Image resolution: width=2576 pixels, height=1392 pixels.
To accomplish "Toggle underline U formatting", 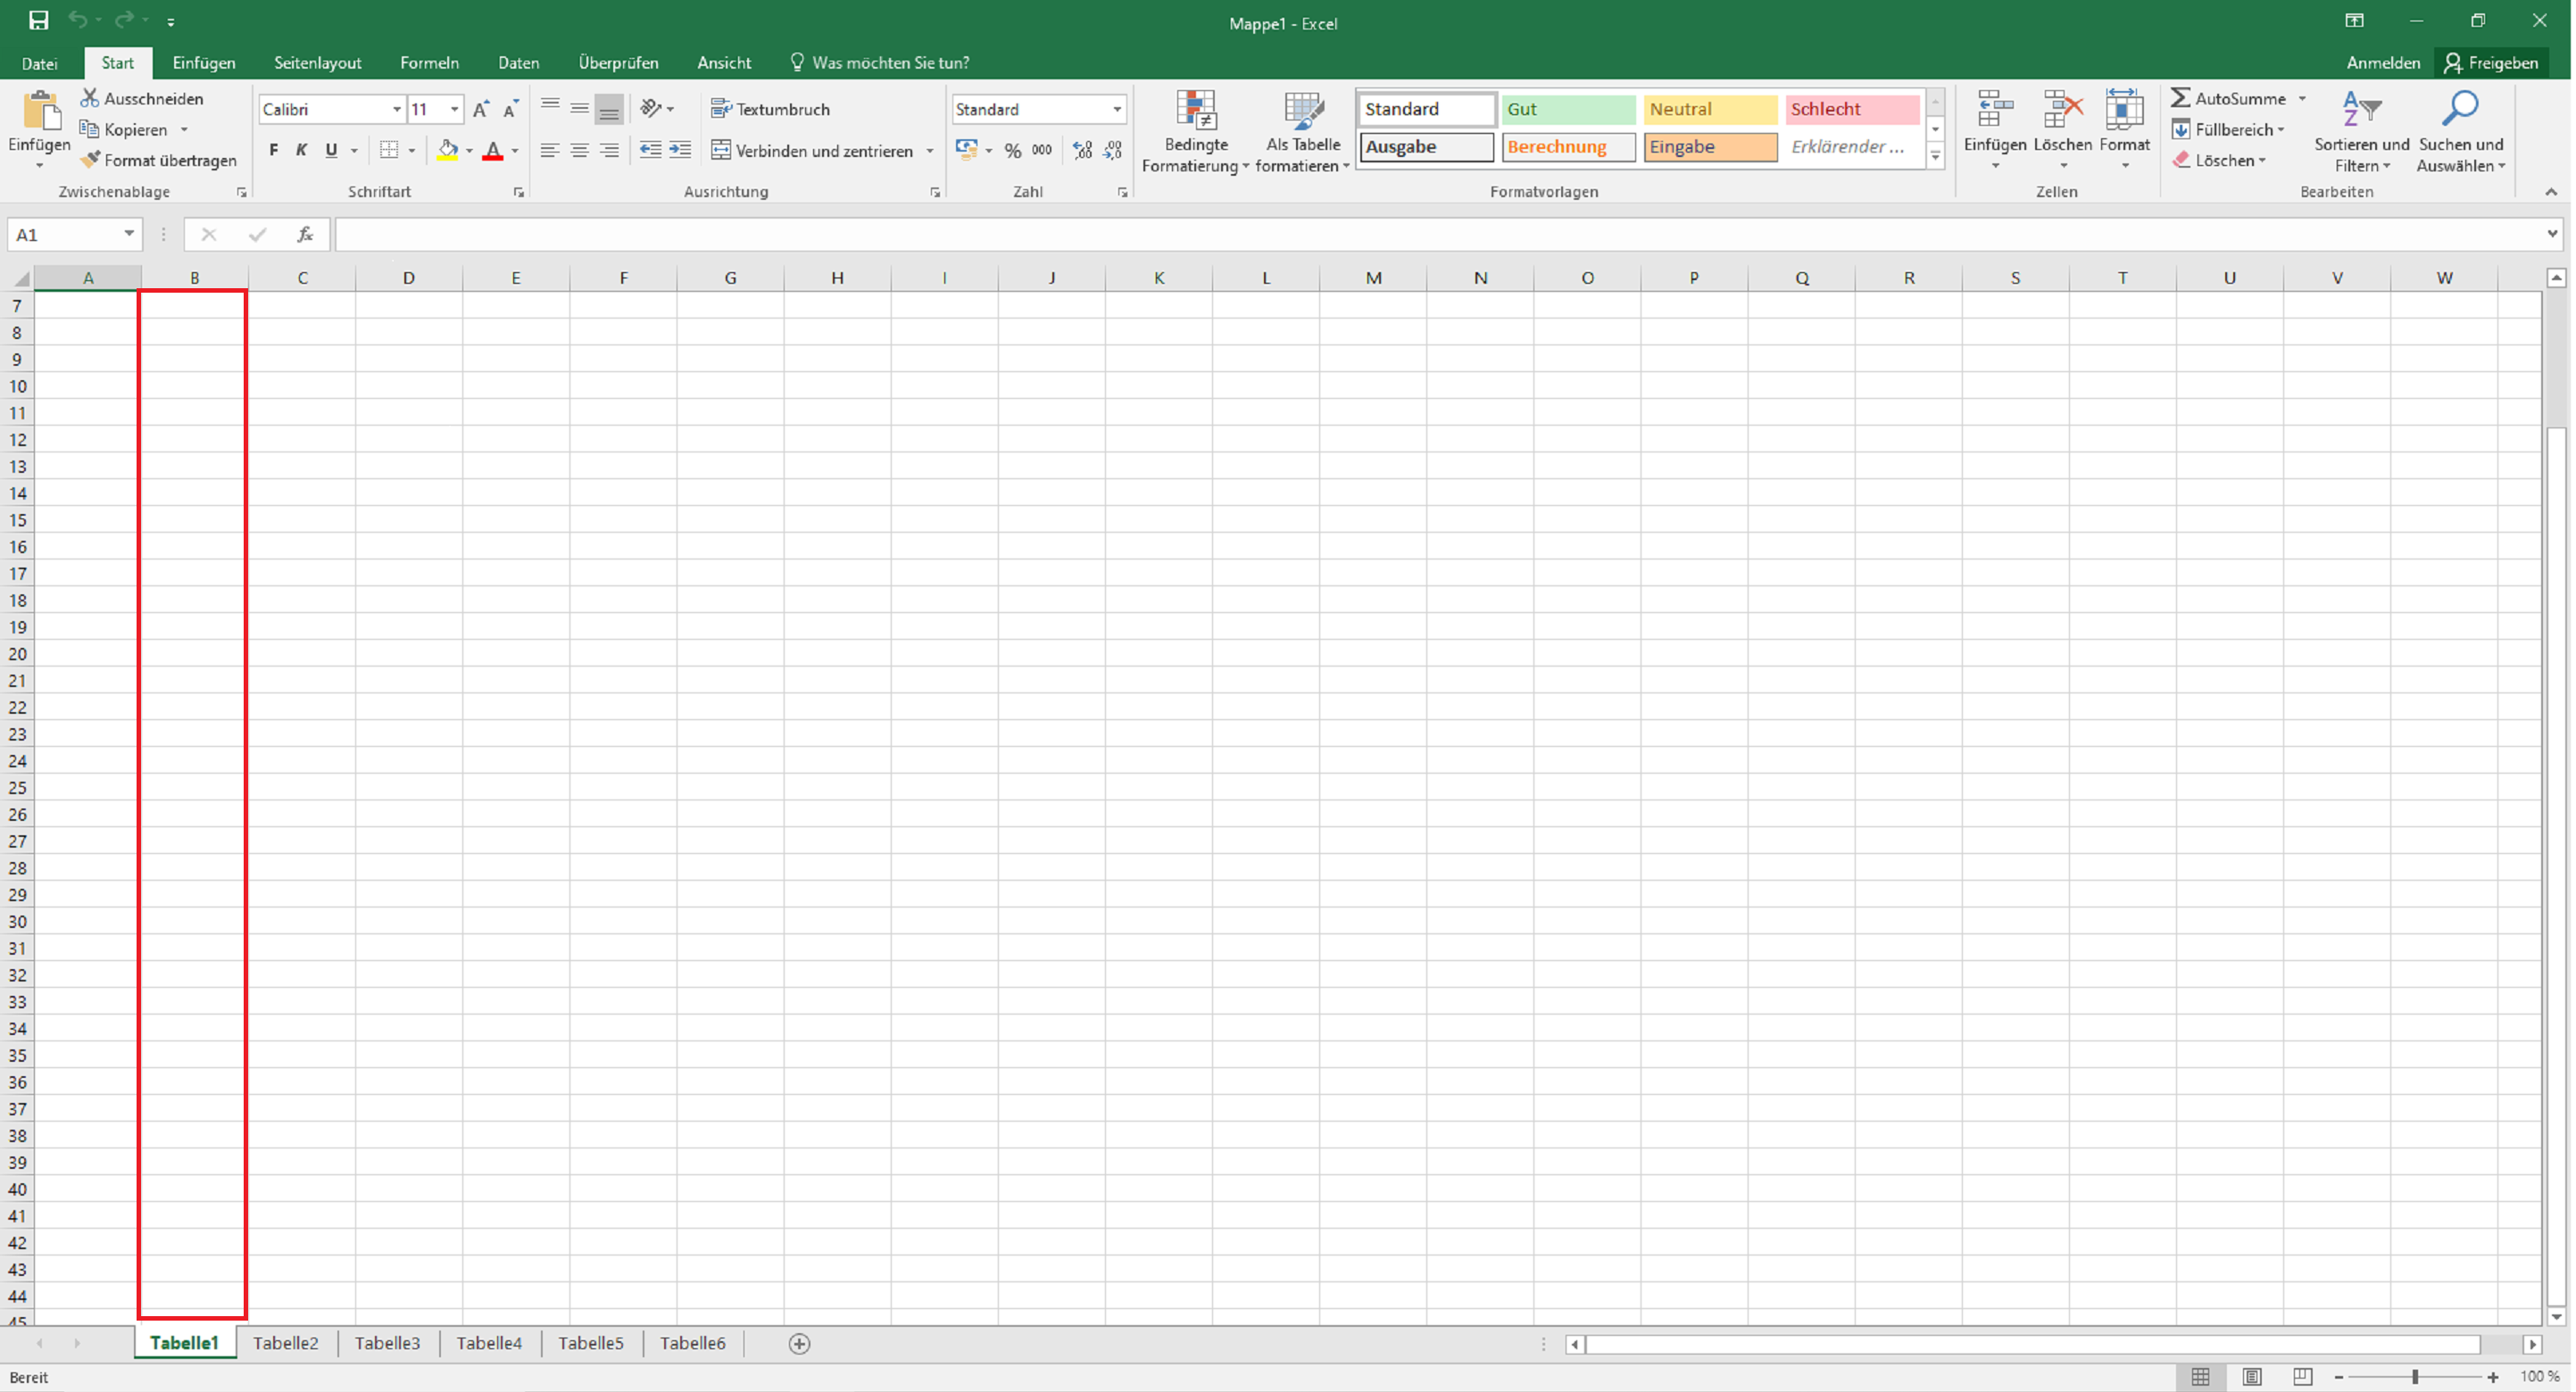I will coord(331,150).
